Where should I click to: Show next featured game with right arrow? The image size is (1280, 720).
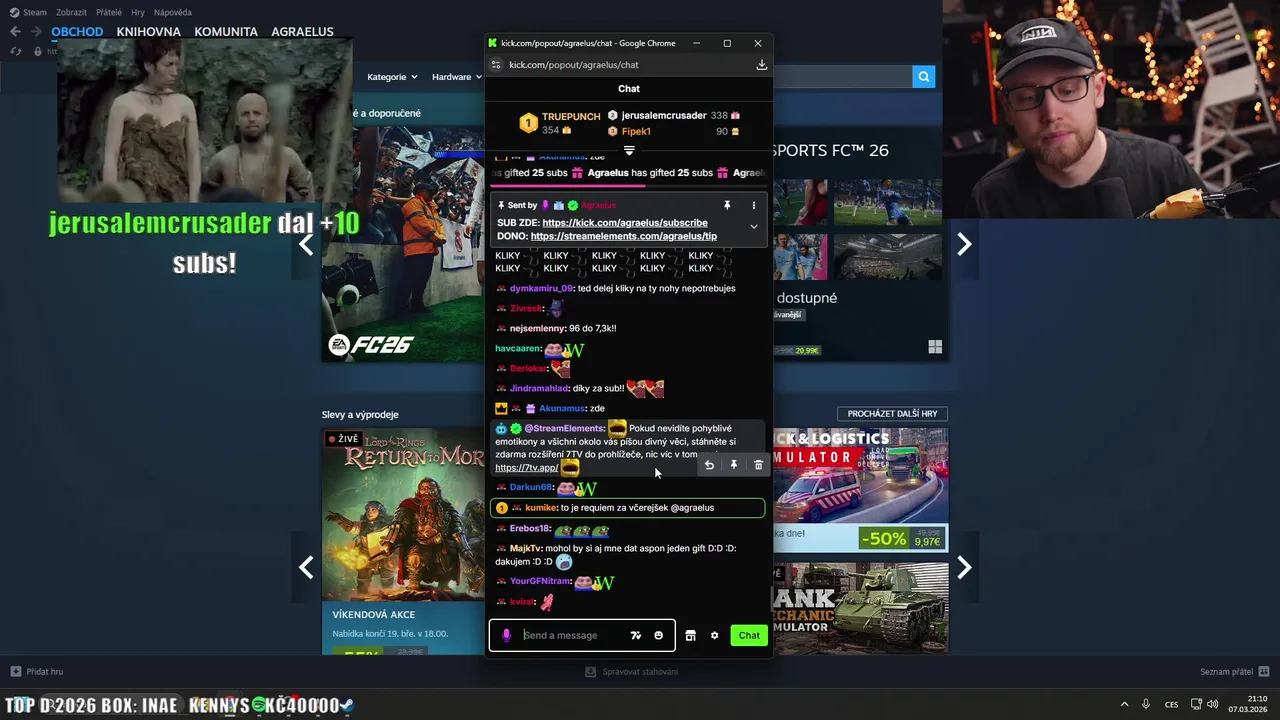coord(964,244)
